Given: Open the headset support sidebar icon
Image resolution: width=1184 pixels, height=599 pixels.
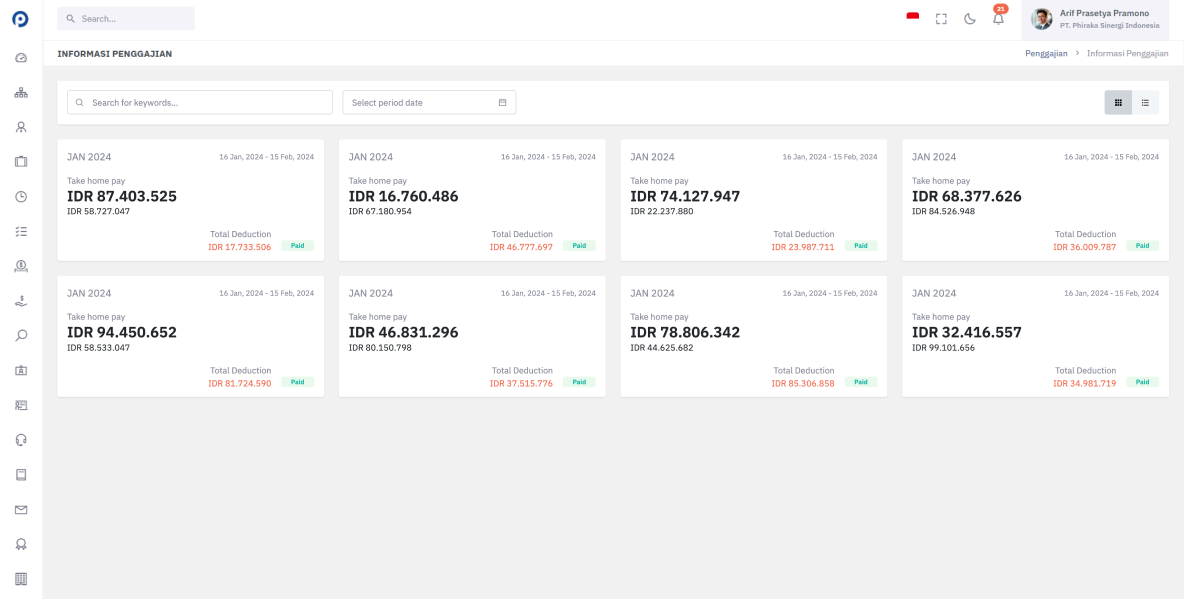Looking at the screenshot, I should tap(21, 440).
